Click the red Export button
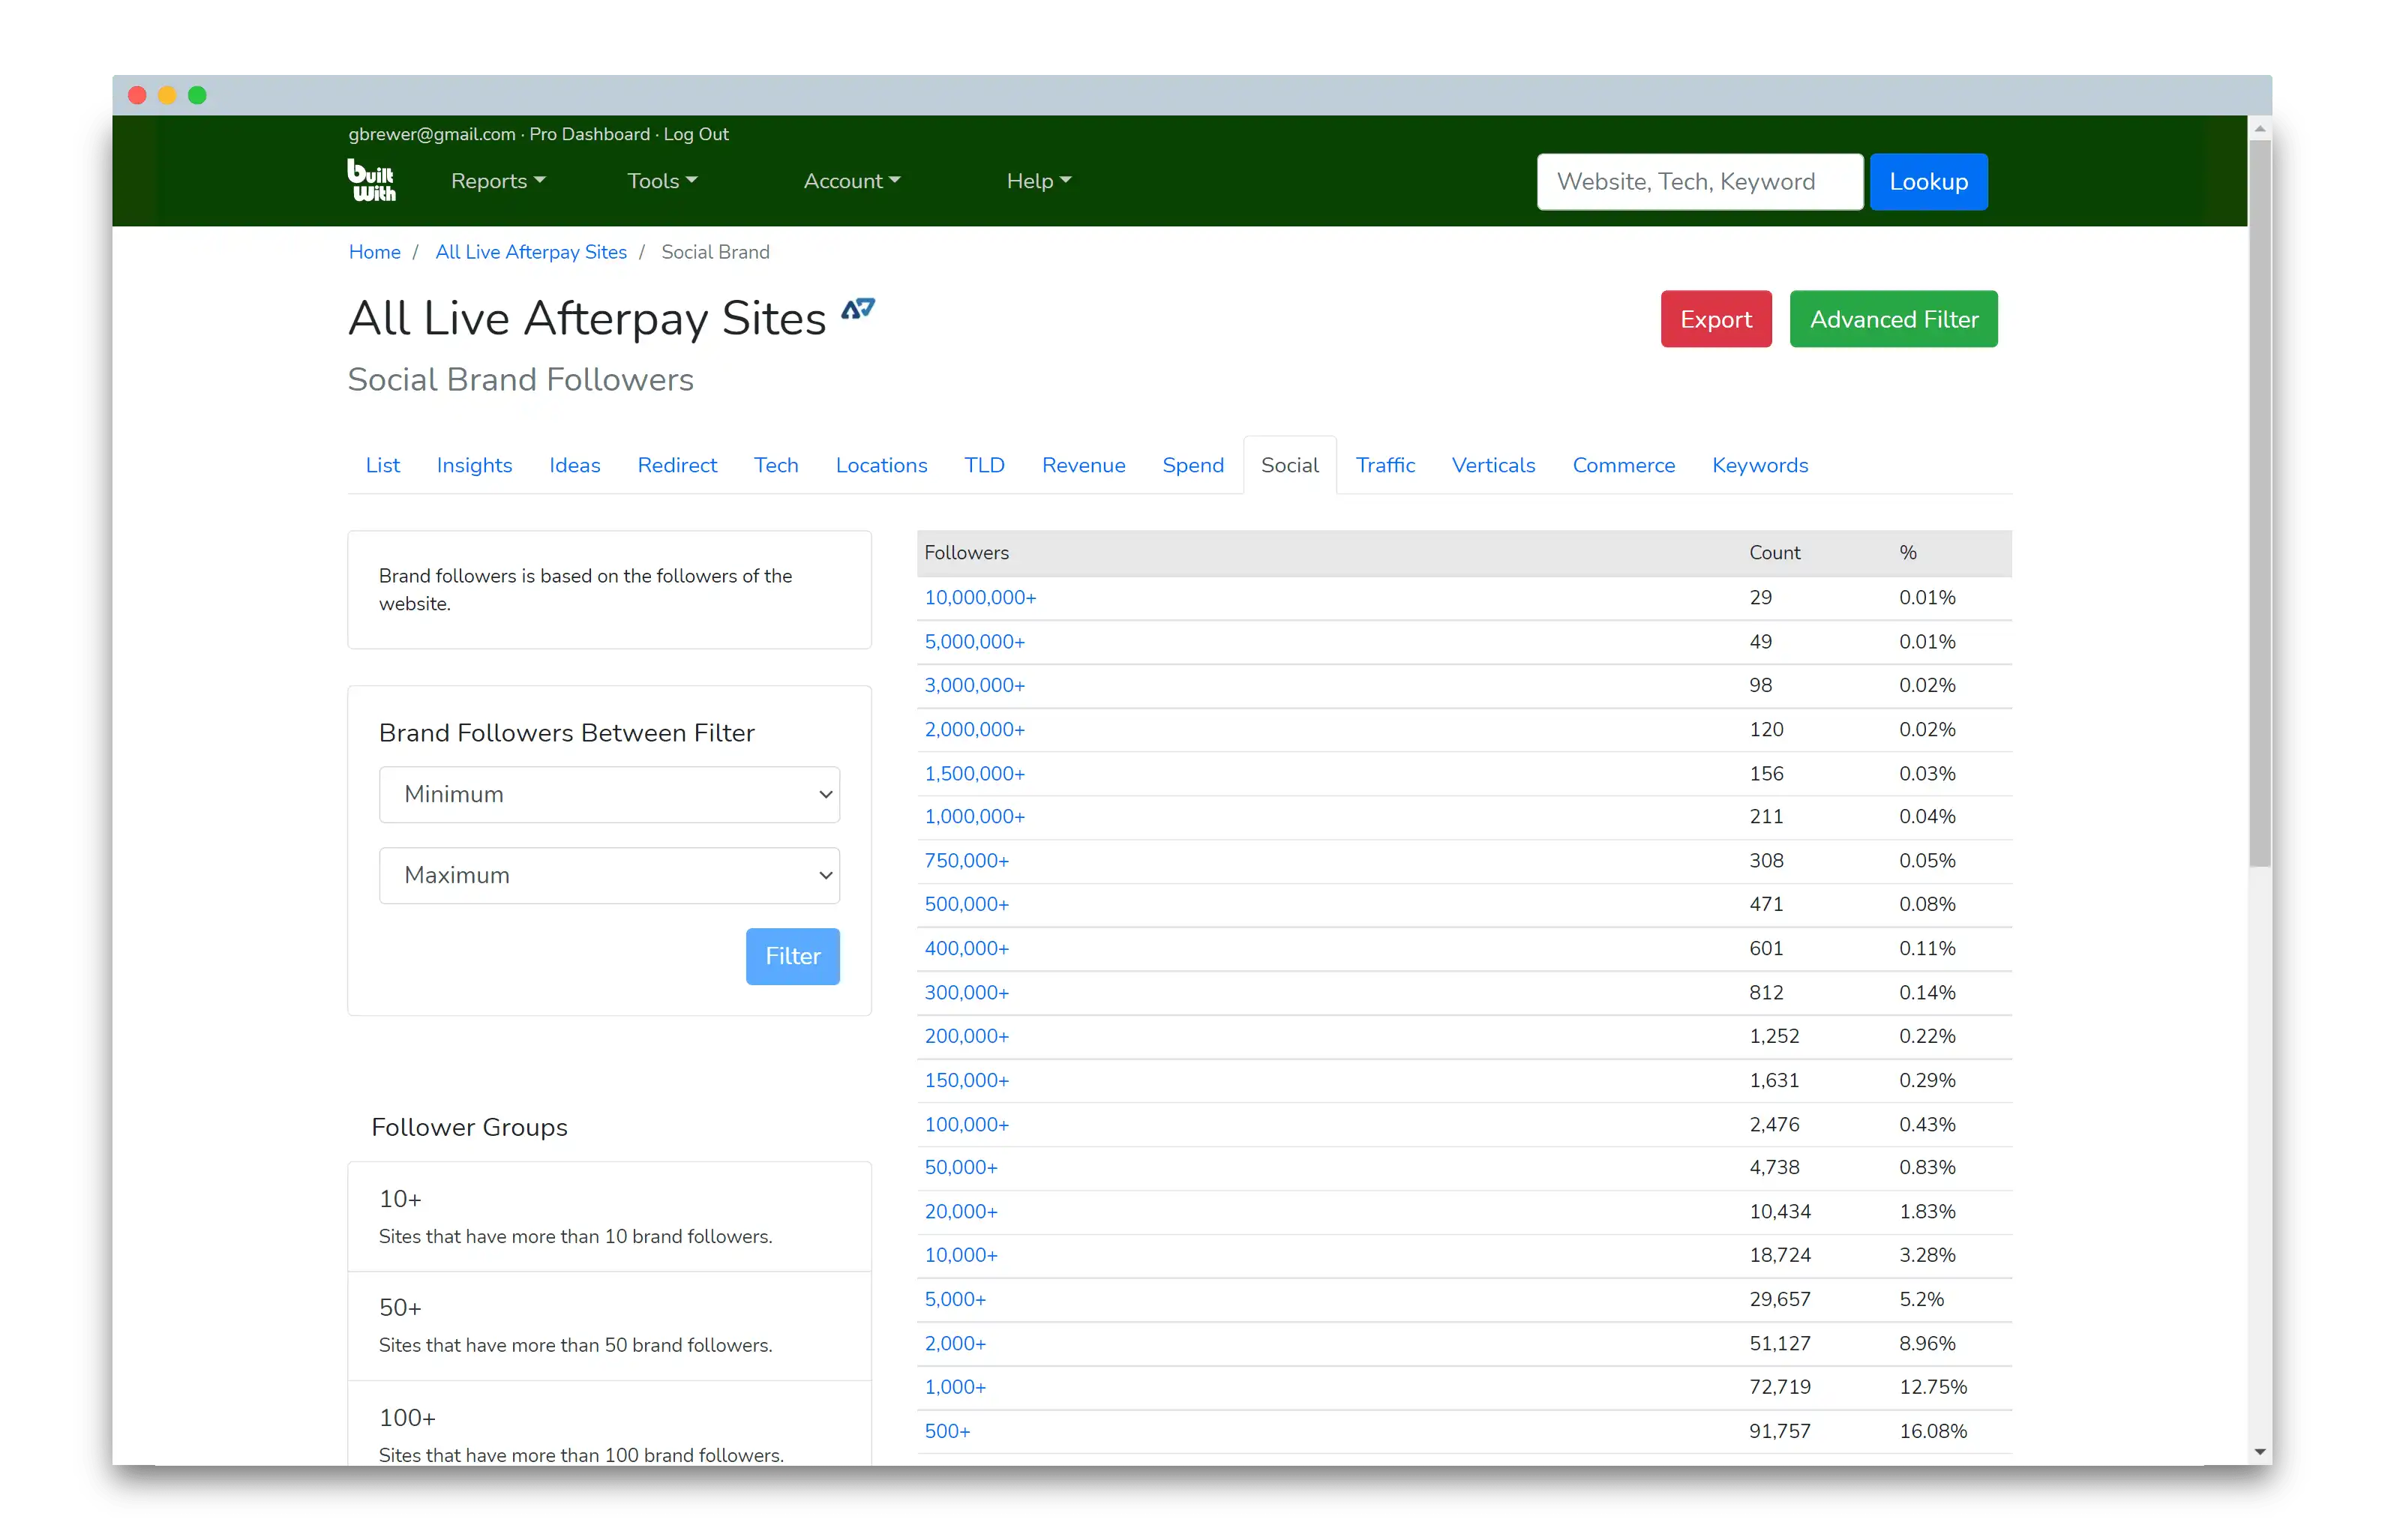Viewport: 2385px width, 1540px height. click(1715, 319)
